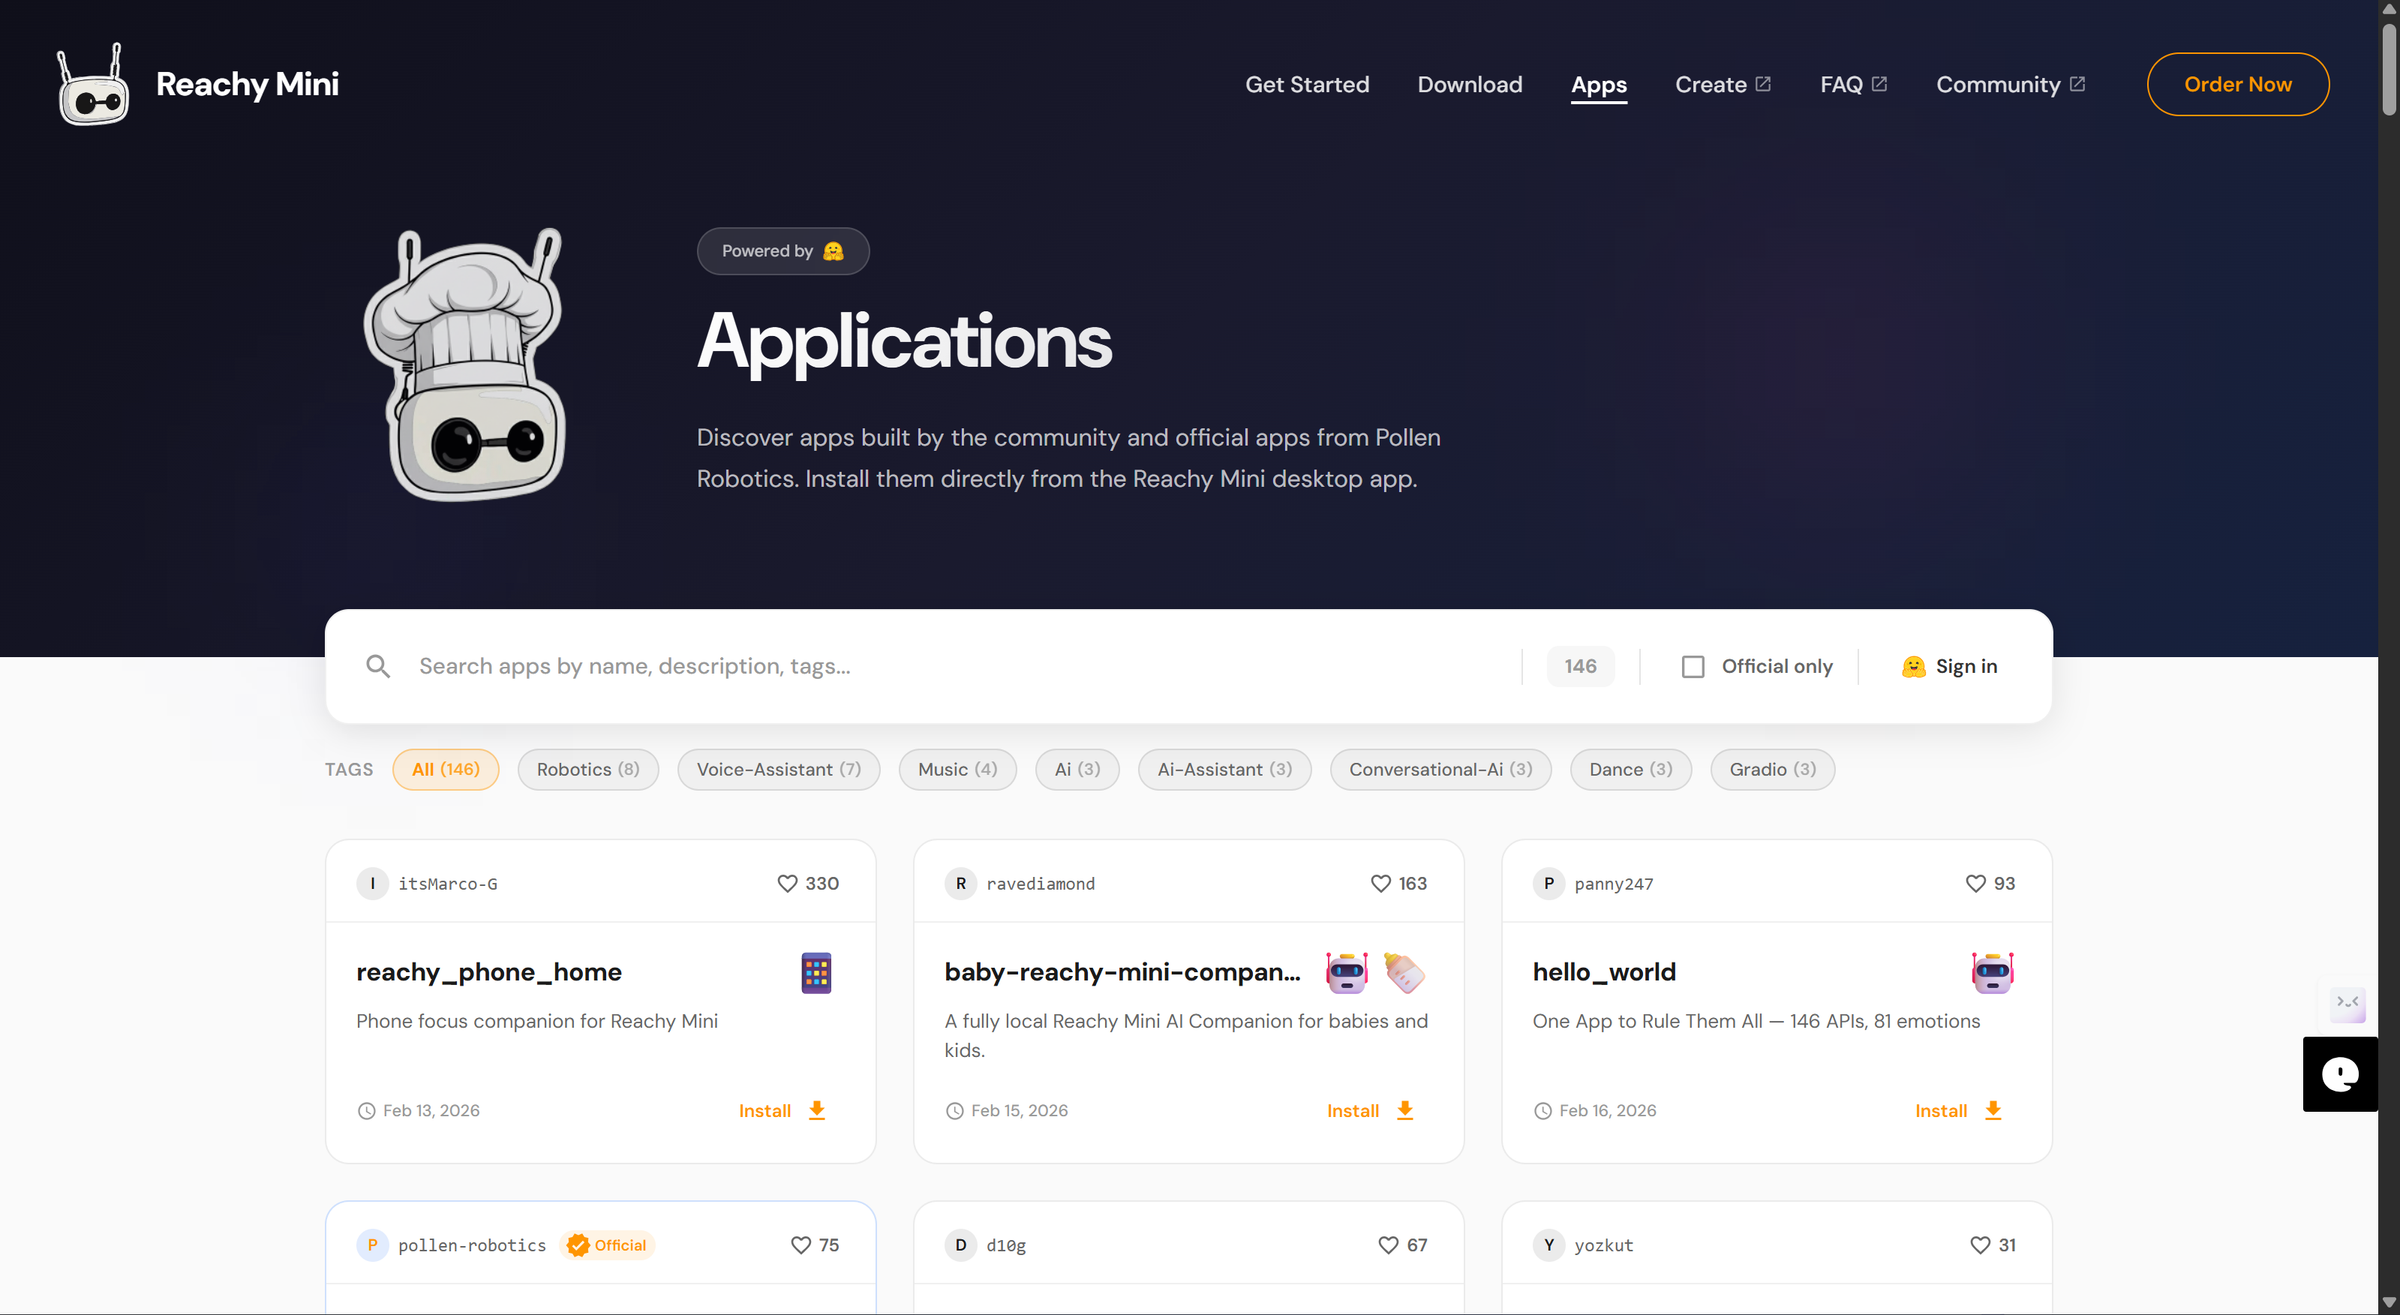The width and height of the screenshot is (2400, 1315).
Task: Enable the Official only checkbox
Action: (1693, 667)
